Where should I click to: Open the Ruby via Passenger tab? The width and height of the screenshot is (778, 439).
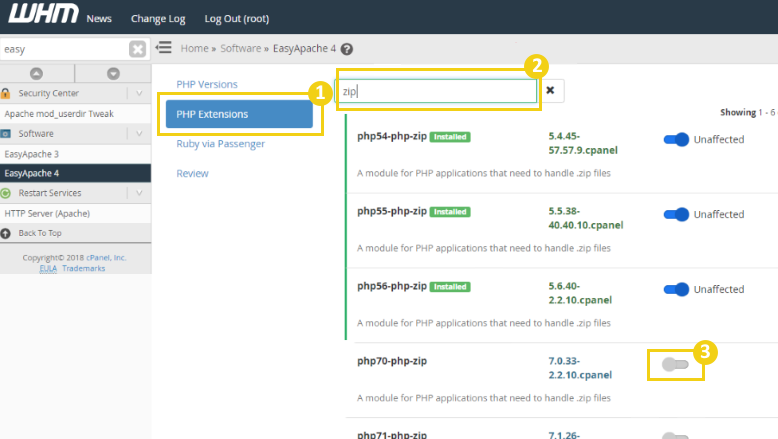coord(220,144)
